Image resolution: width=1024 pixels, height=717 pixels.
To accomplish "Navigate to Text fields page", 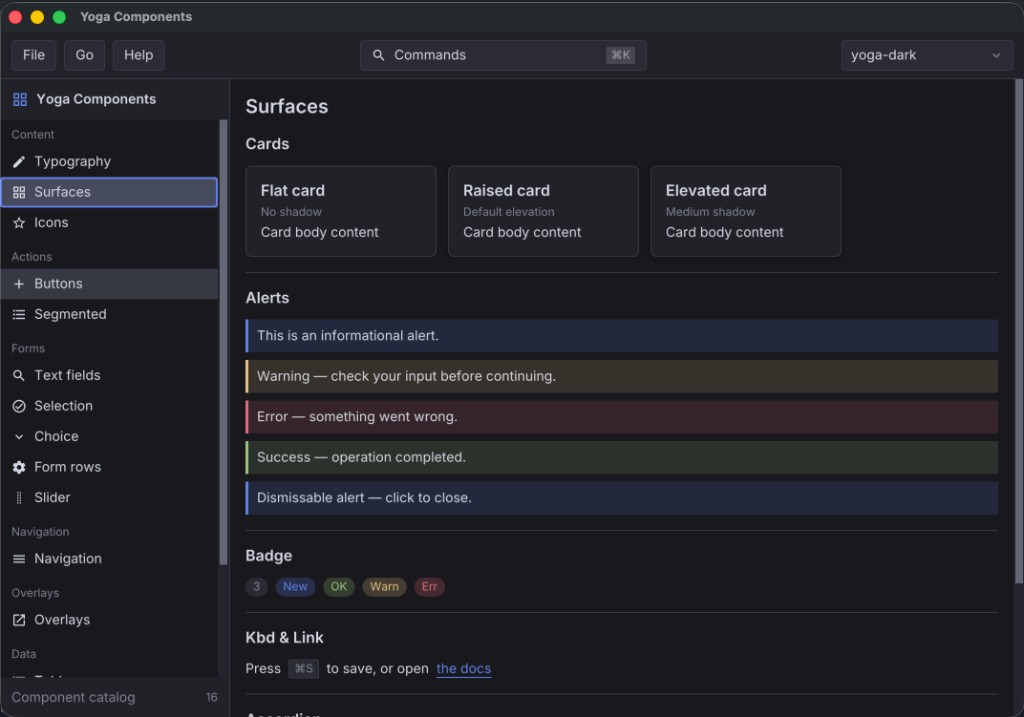I will click(x=109, y=375).
